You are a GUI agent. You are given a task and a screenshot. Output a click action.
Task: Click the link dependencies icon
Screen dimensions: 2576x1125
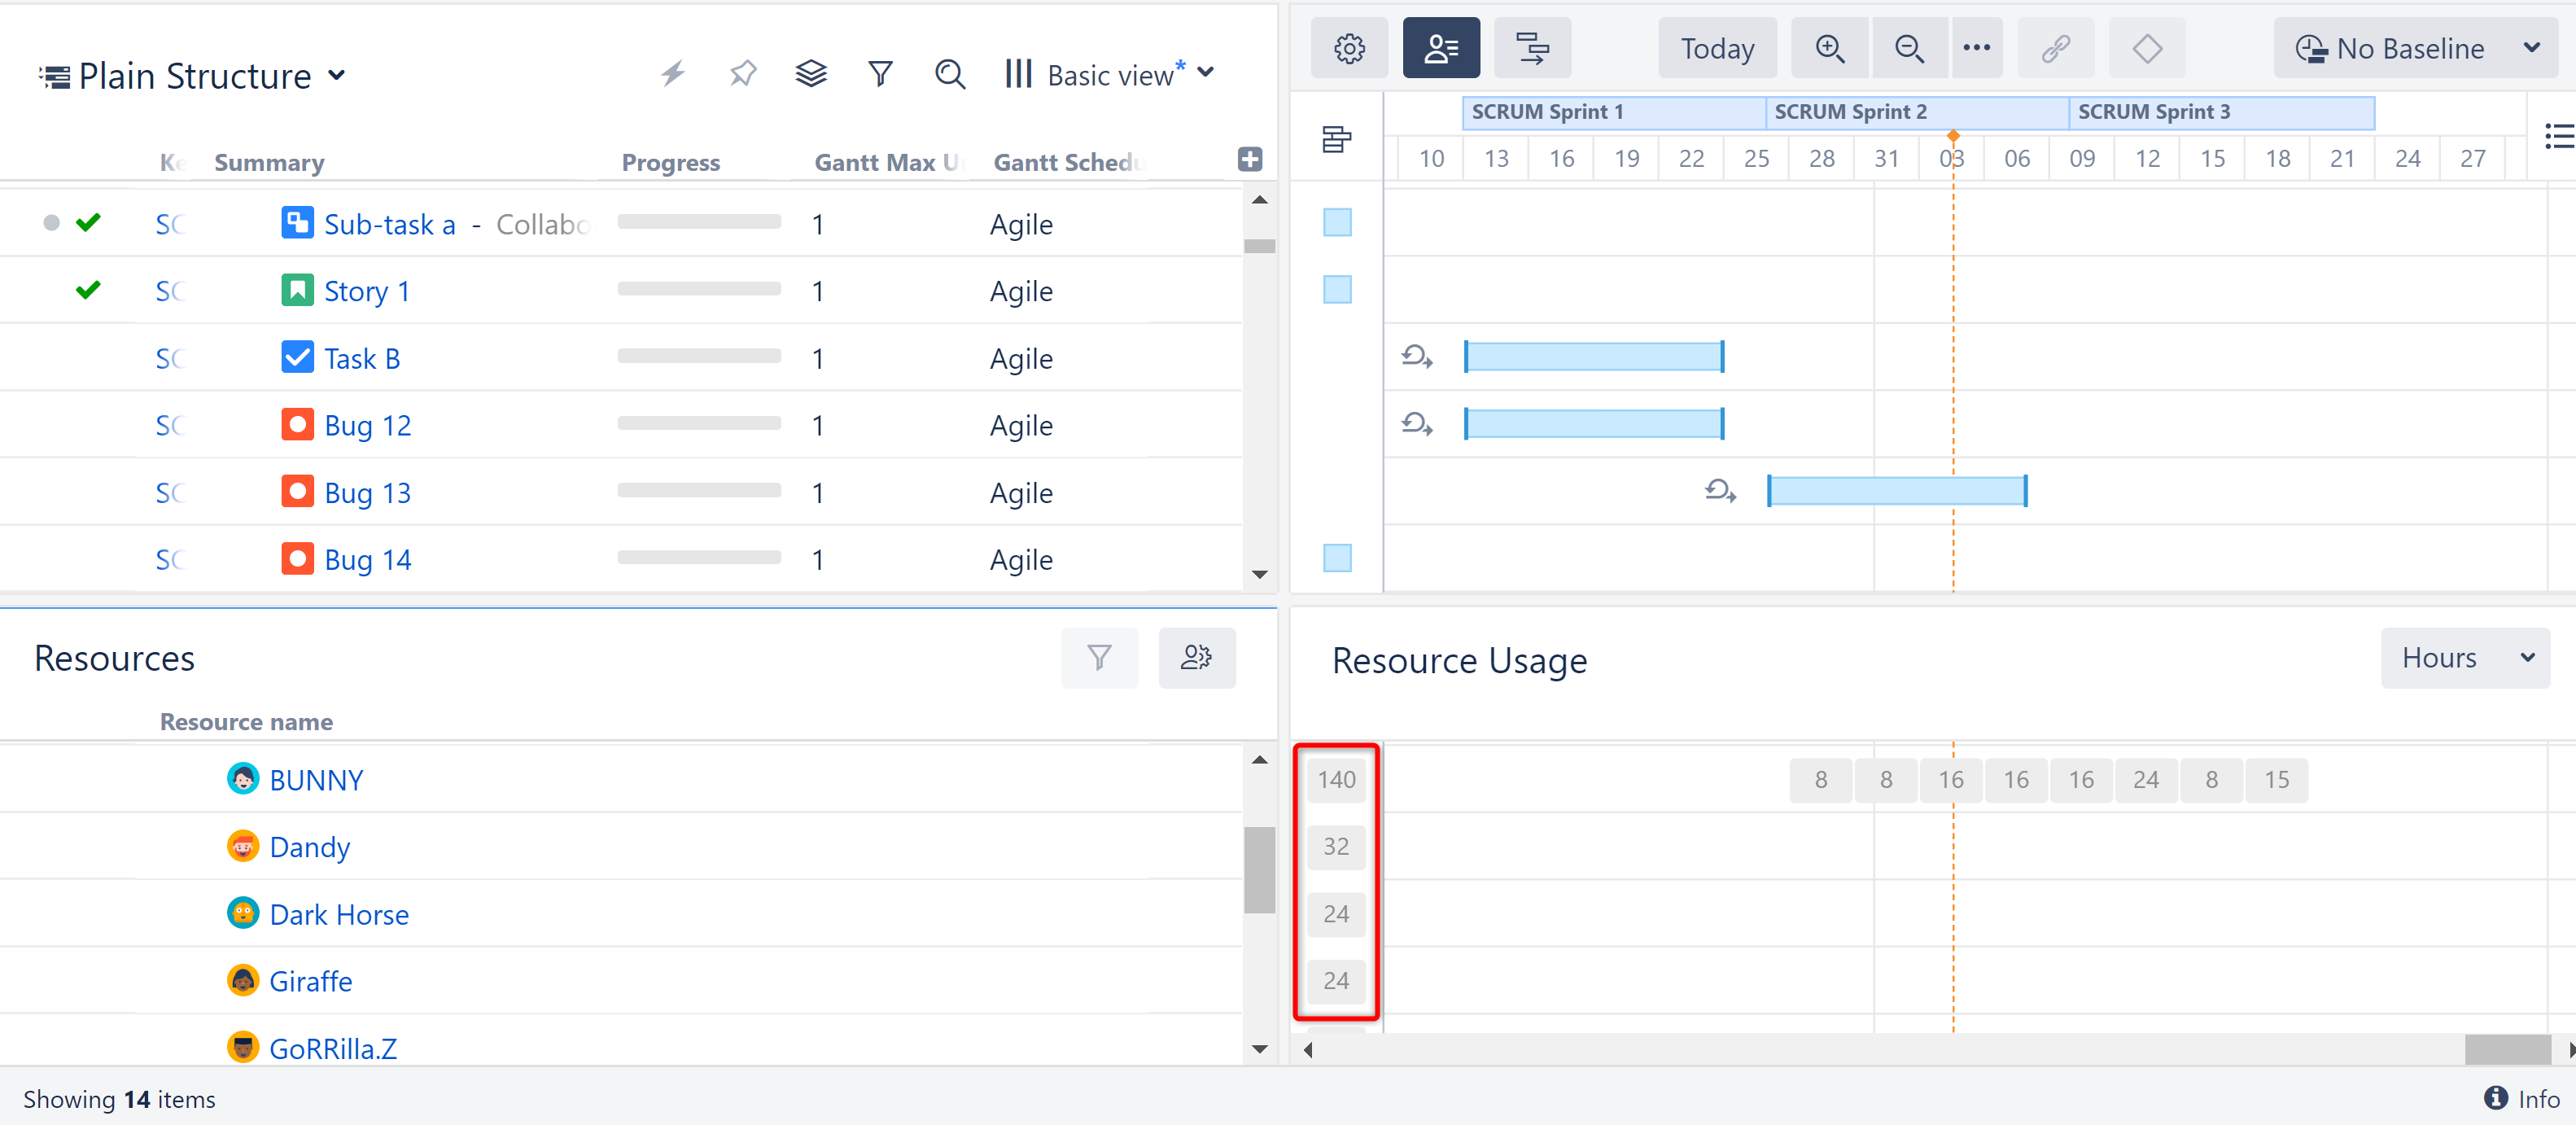point(2056,47)
